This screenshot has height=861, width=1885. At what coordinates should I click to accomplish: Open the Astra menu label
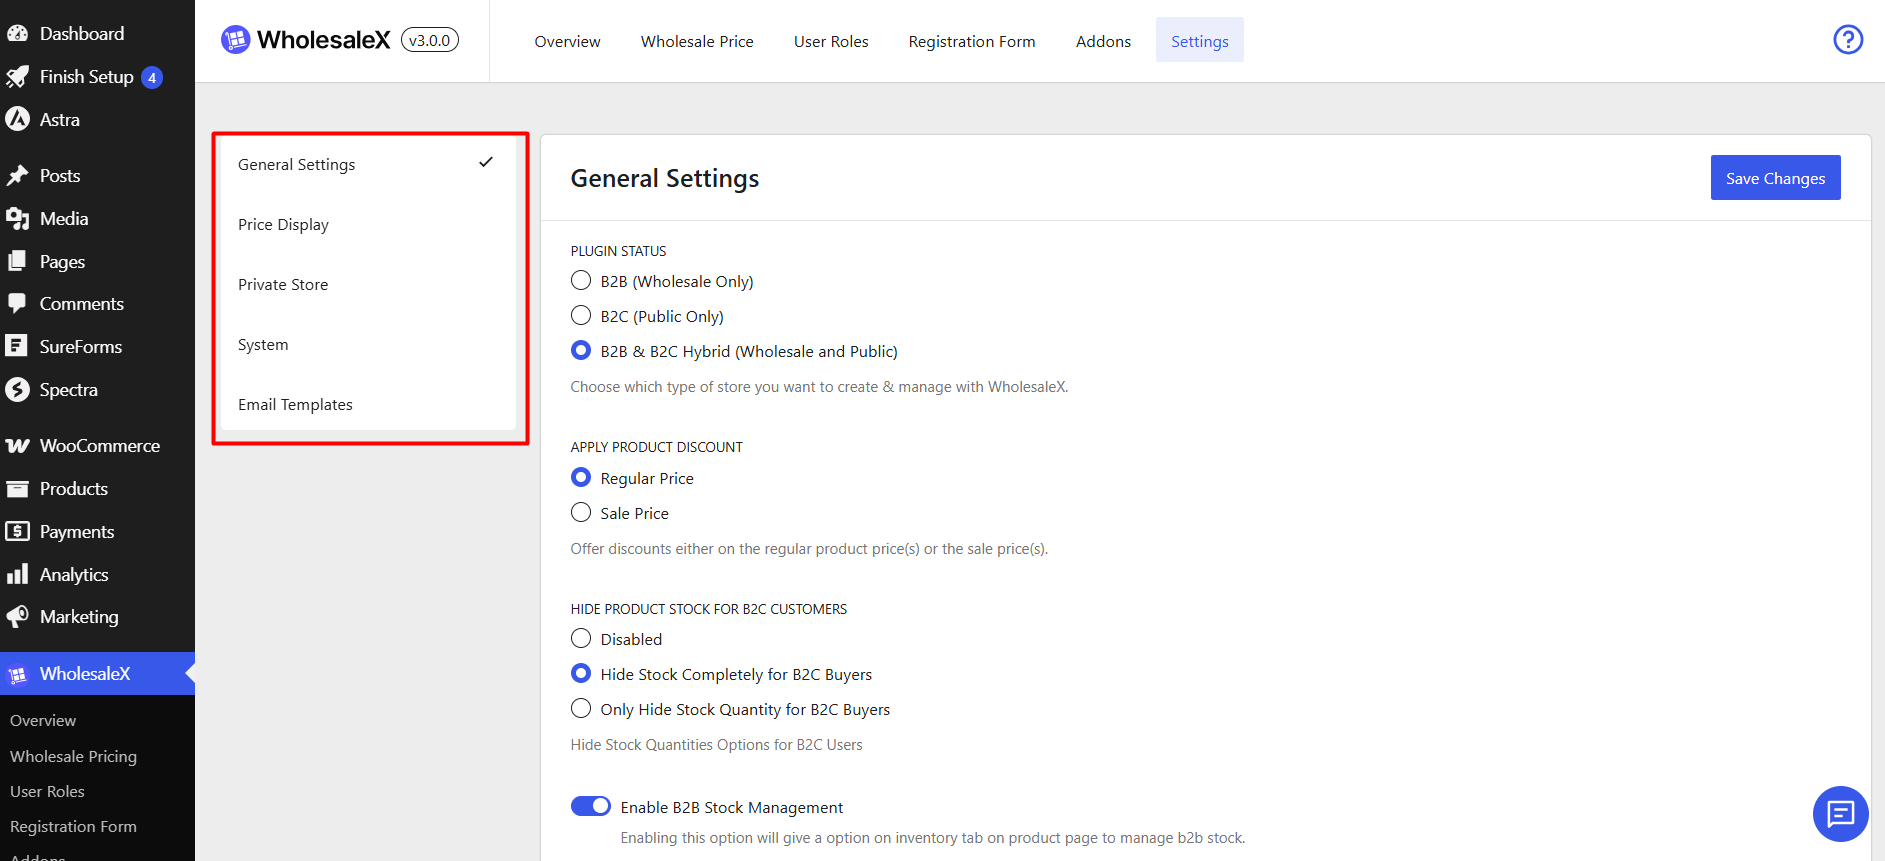click(x=60, y=120)
